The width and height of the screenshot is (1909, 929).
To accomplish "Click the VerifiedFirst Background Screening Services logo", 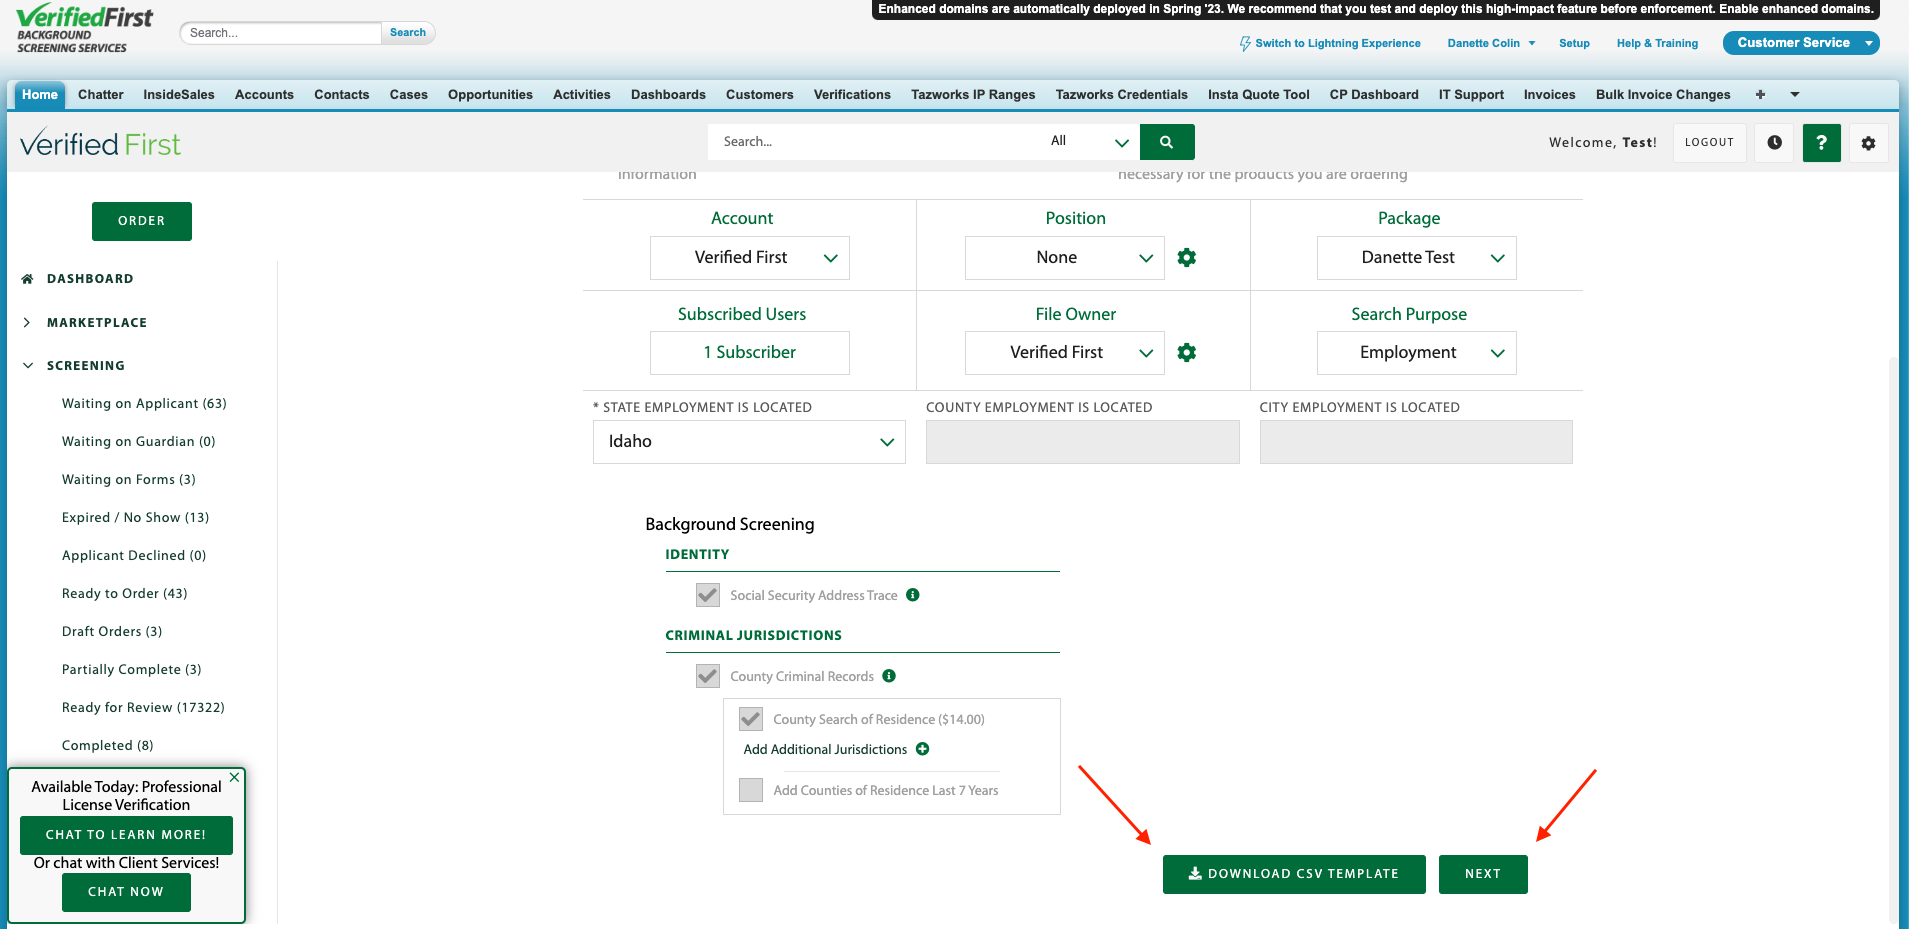I will [84, 29].
